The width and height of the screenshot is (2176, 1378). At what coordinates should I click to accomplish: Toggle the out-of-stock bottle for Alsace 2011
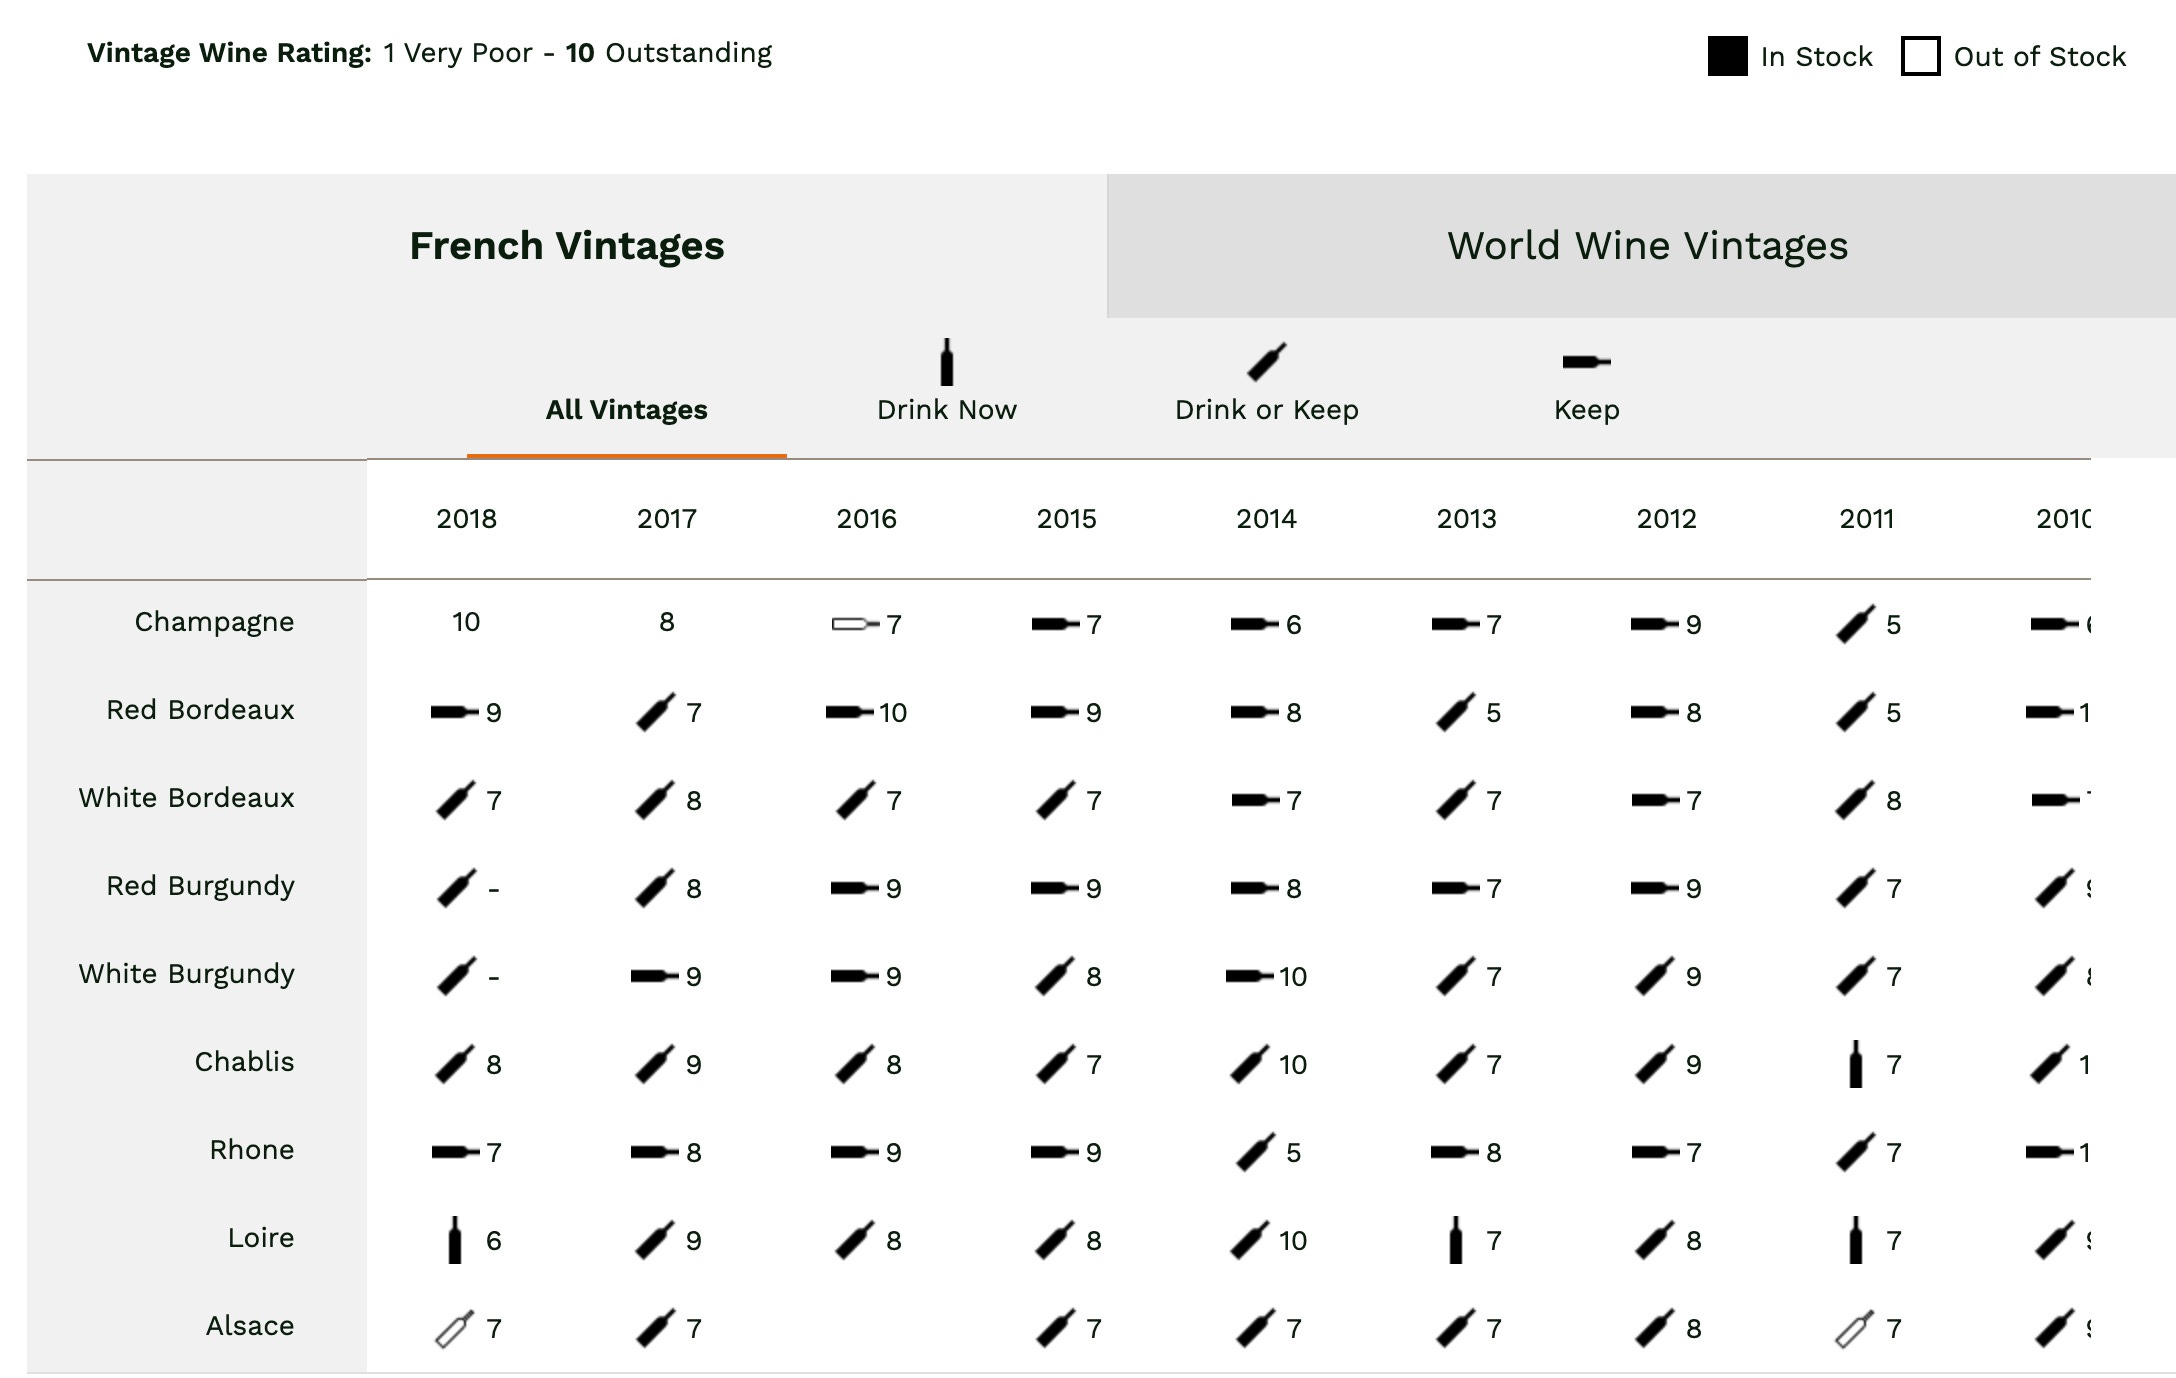(1855, 1329)
